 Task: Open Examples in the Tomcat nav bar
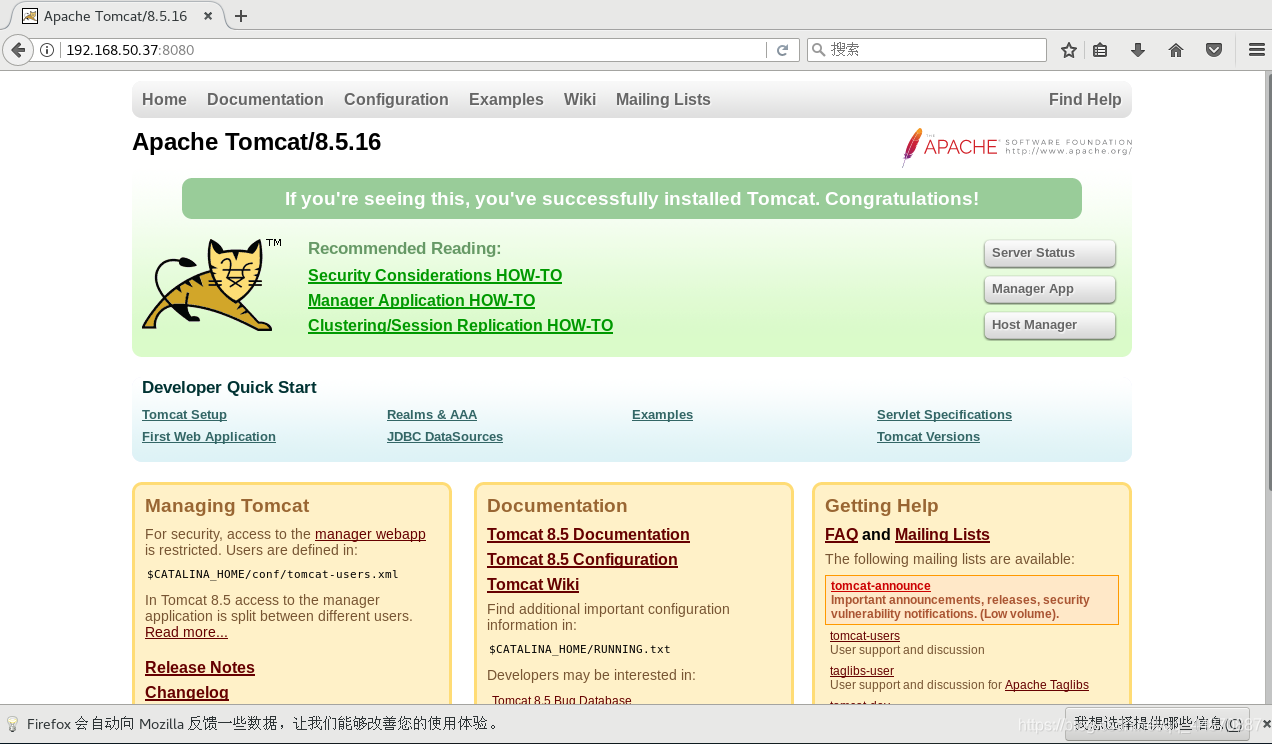pos(506,99)
